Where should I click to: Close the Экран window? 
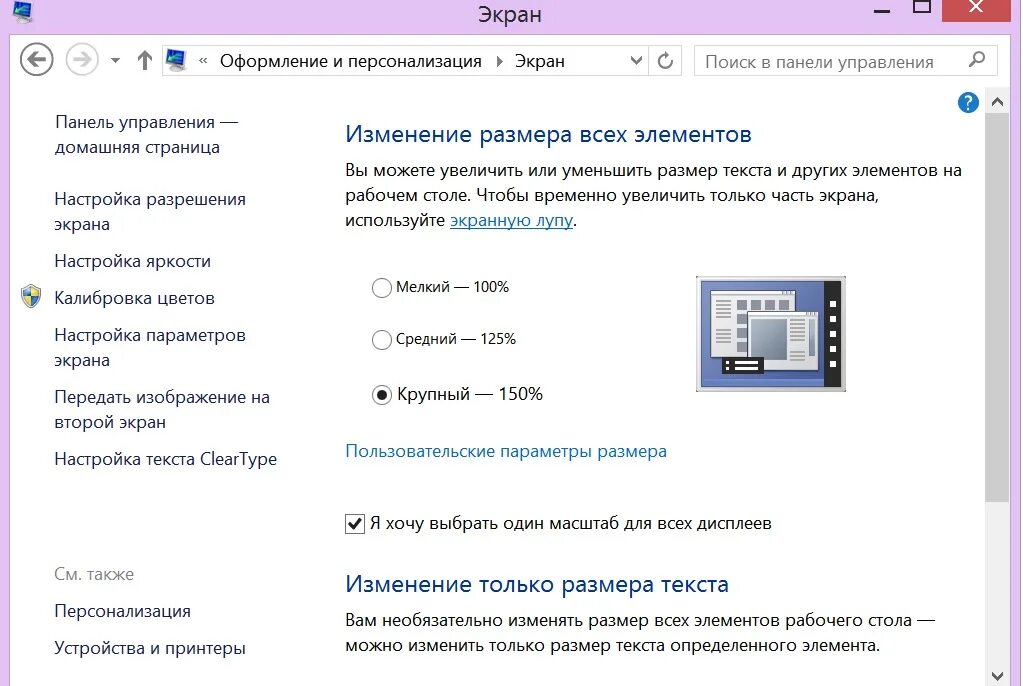[x=976, y=8]
